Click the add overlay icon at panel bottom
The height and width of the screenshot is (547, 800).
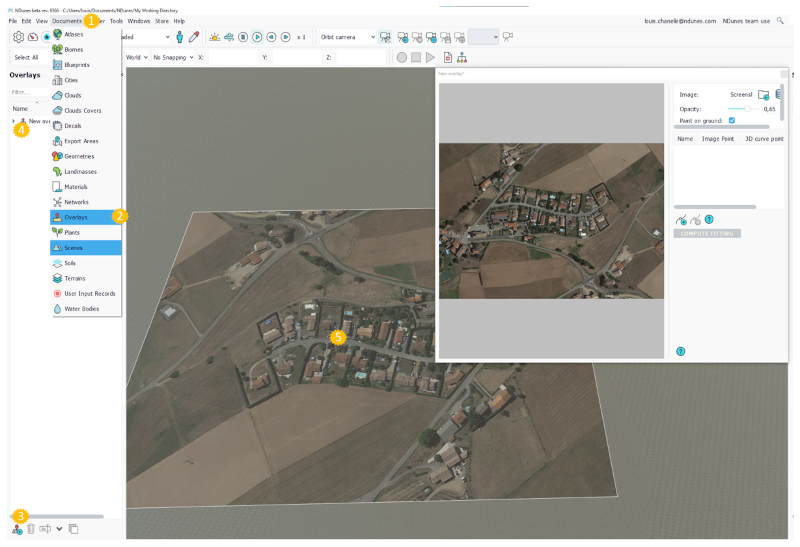(x=17, y=529)
